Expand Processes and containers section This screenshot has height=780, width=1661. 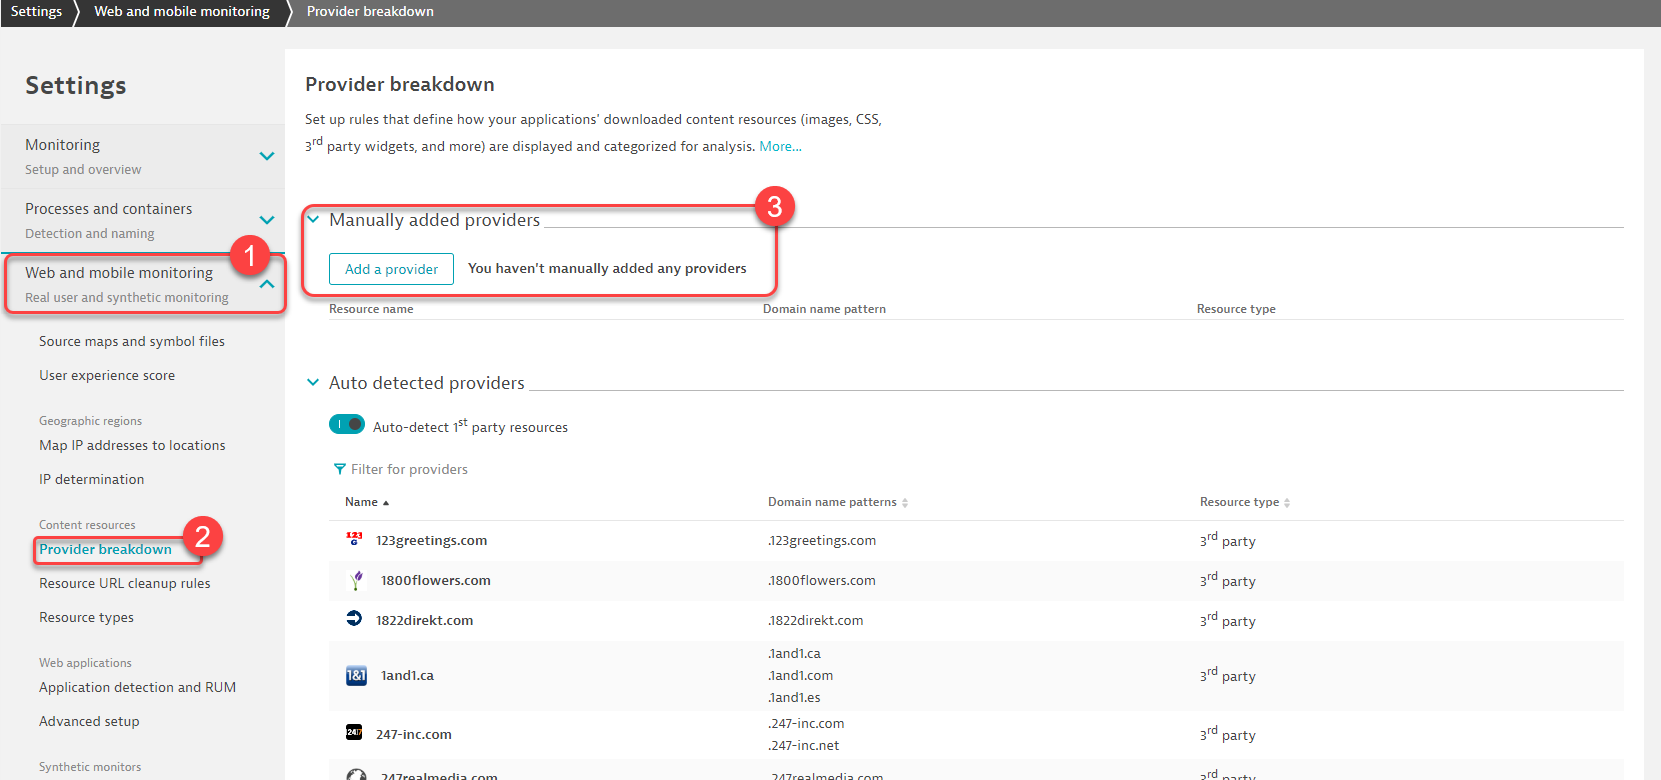pyautogui.click(x=267, y=220)
